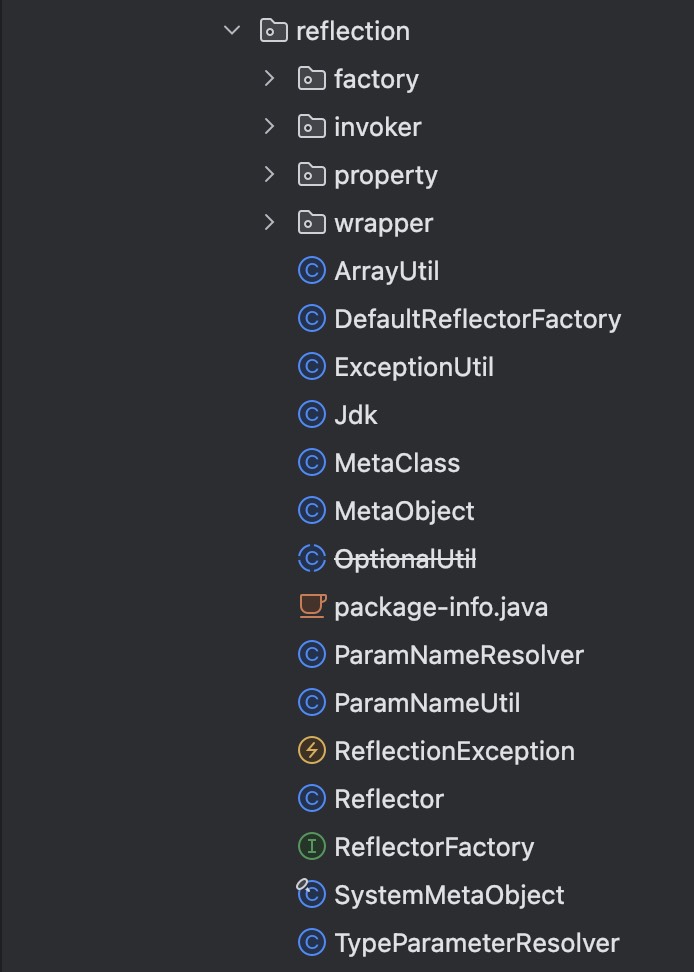This screenshot has height=972, width=694.
Task: Click the reflection package folder icon
Action: point(274,31)
